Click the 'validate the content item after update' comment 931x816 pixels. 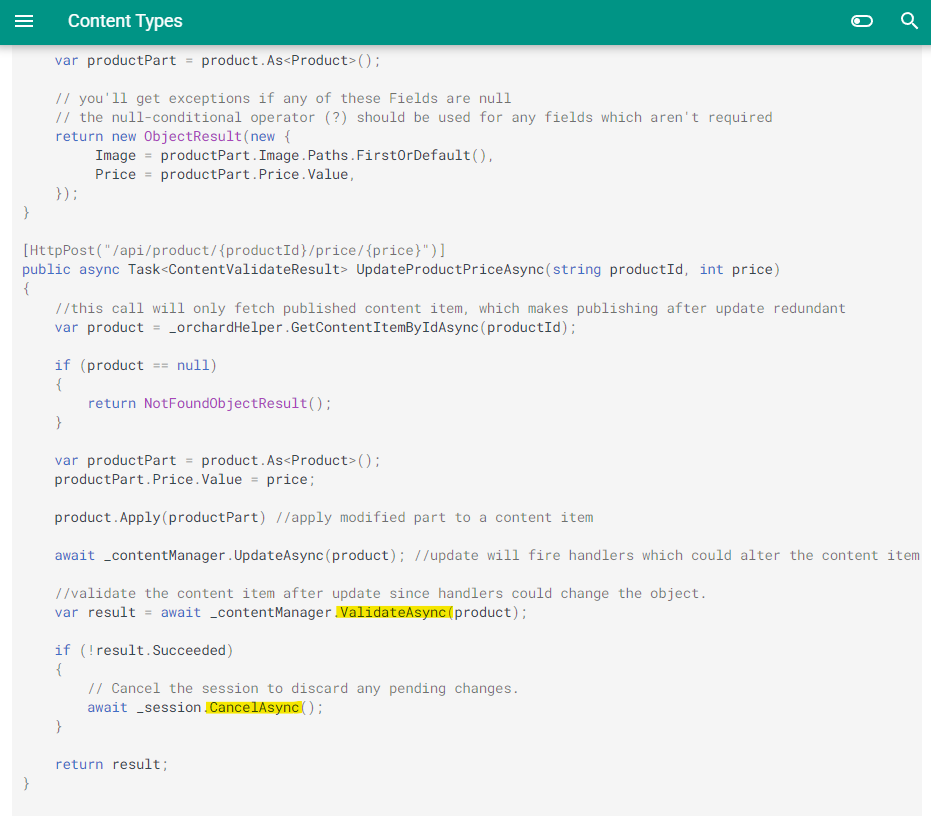[x=380, y=593]
